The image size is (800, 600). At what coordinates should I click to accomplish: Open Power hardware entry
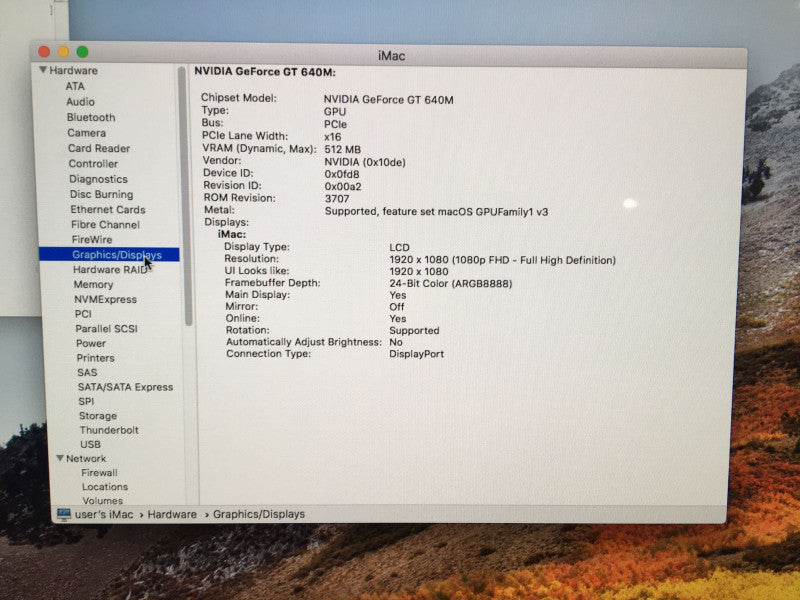click(x=91, y=343)
